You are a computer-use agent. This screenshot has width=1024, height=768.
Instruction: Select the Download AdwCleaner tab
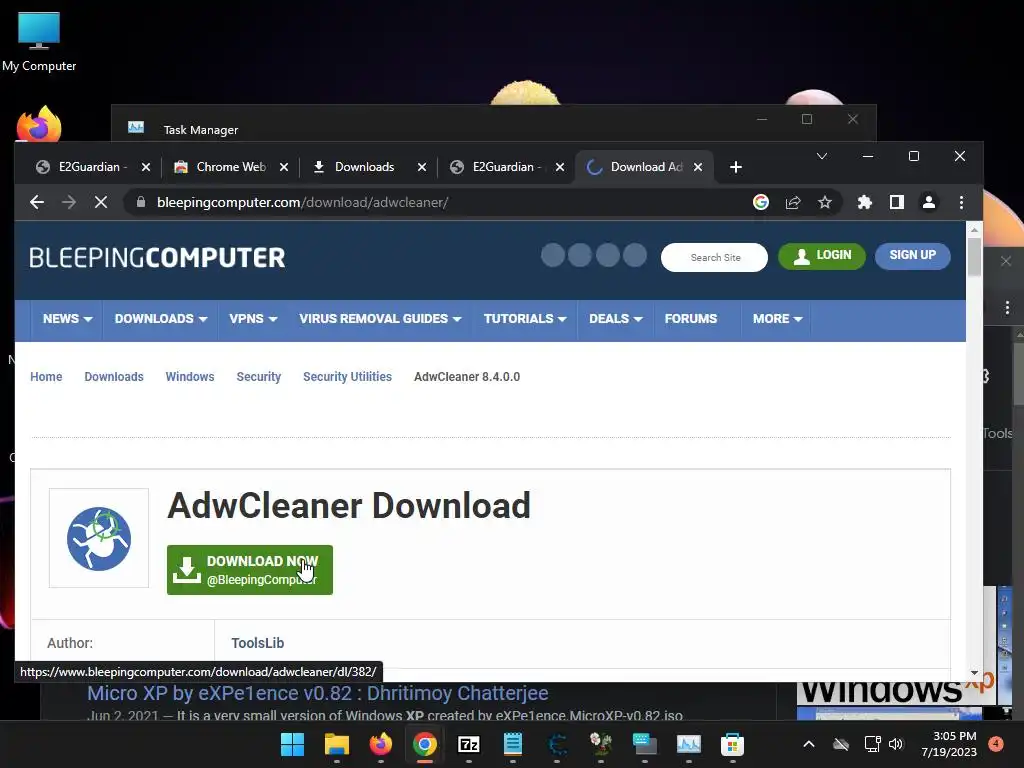point(643,167)
